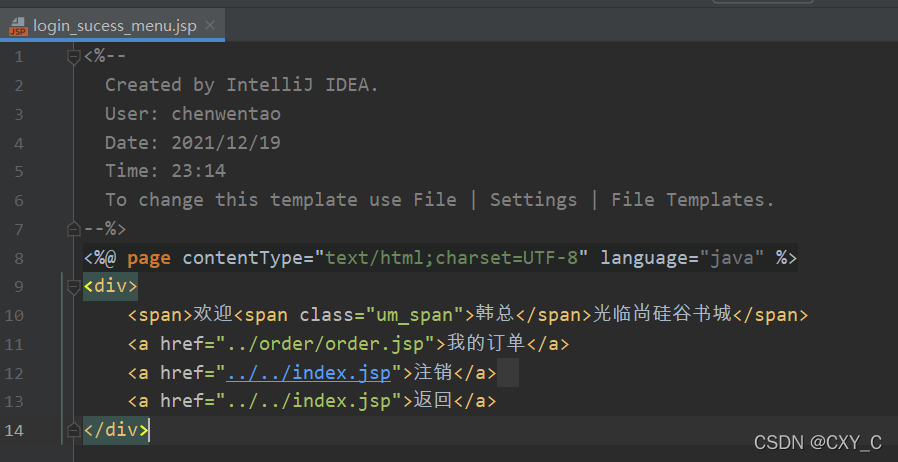Open the ../../index.jsp link on line 12
898x462 pixels.
tap(309, 373)
